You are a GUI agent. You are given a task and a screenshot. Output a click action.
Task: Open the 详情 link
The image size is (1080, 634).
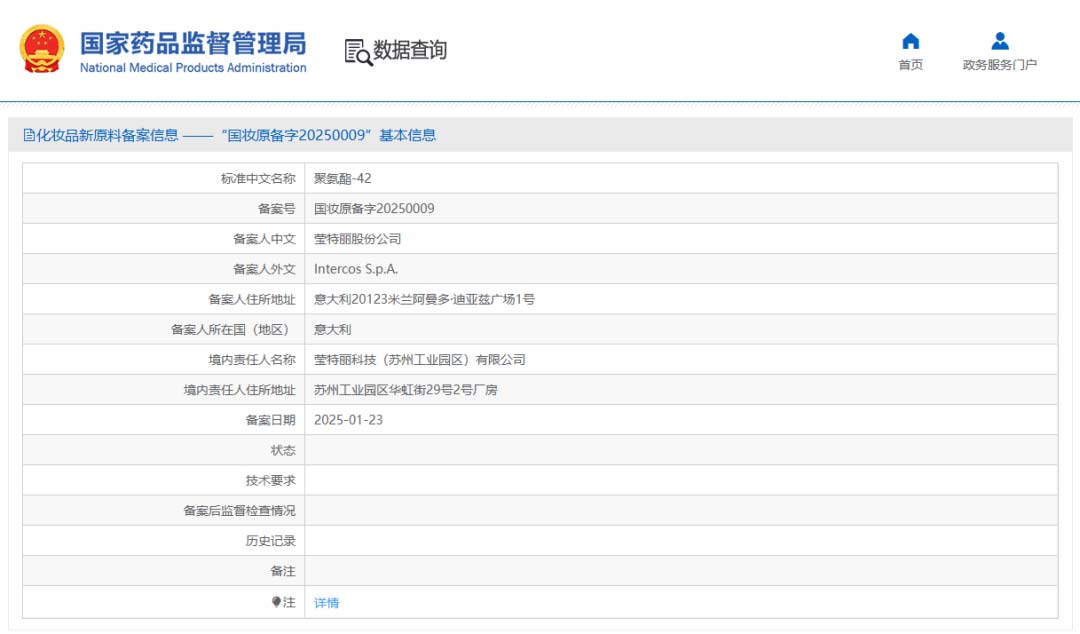tap(326, 603)
